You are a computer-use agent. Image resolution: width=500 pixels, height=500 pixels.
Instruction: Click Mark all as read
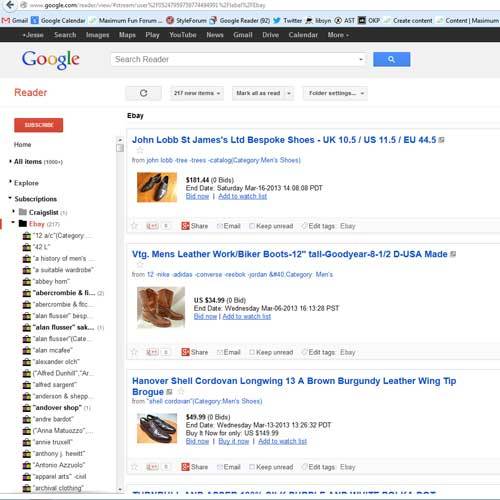tap(258, 93)
